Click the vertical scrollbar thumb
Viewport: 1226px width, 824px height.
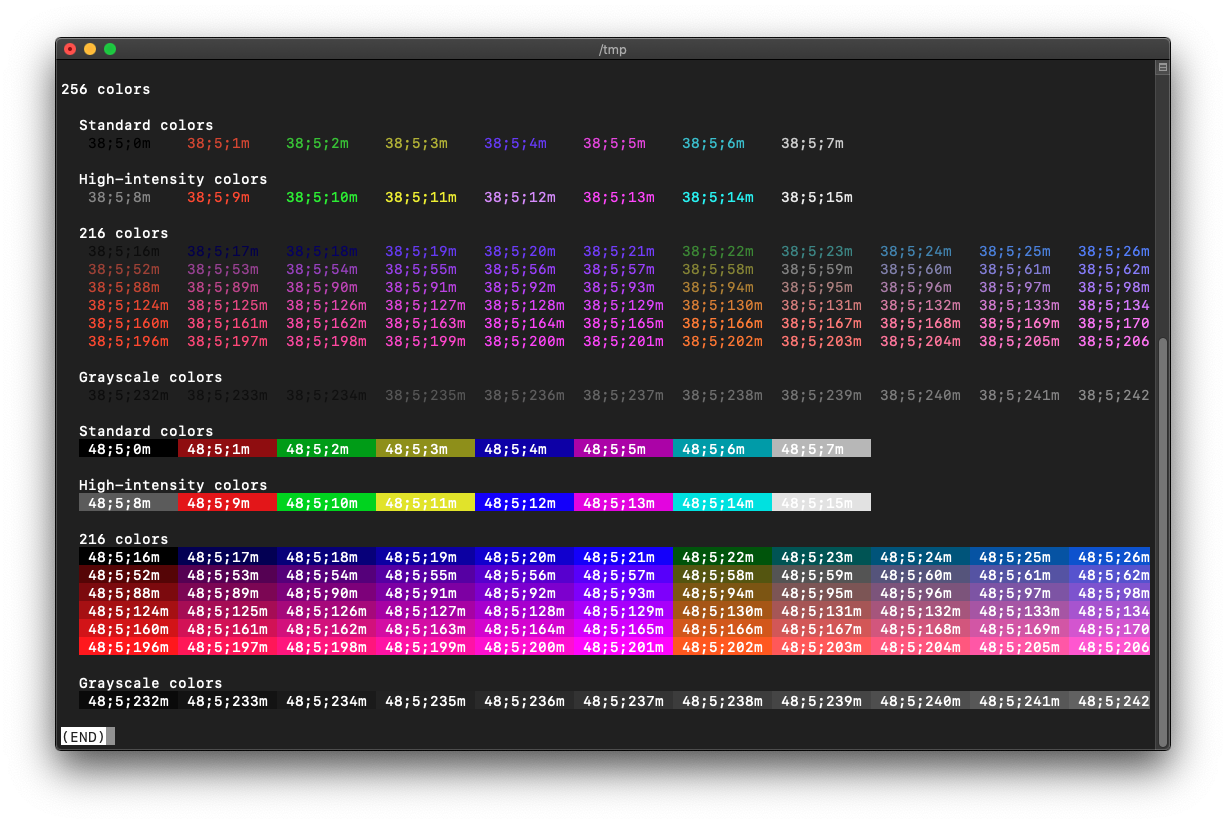pyautogui.click(x=1162, y=540)
